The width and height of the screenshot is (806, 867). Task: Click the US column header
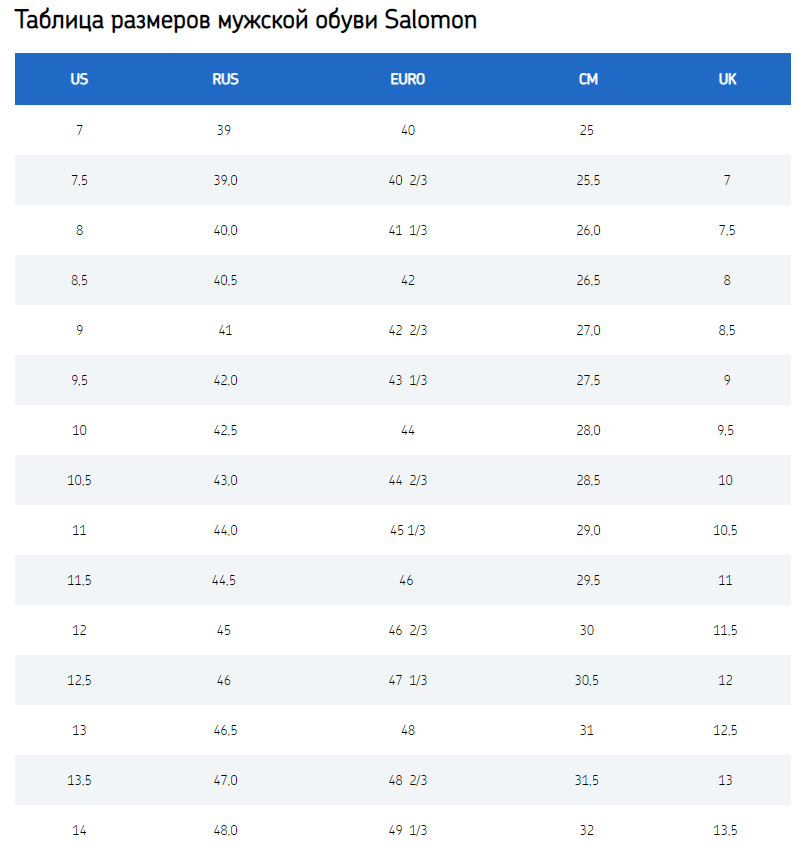pos(79,80)
